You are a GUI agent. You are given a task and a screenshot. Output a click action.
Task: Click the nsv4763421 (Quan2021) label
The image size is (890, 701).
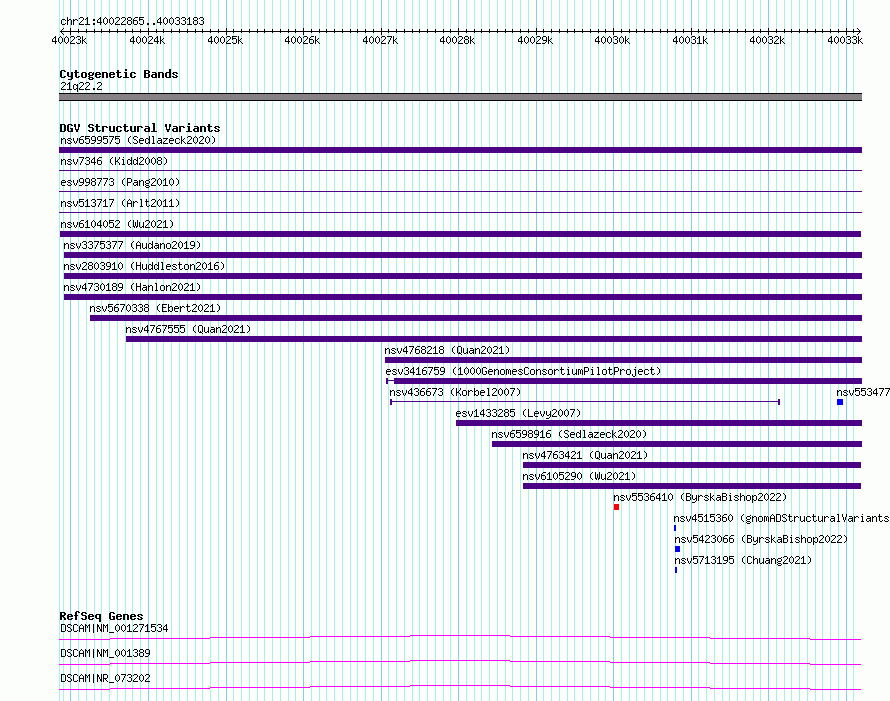click(585, 455)
